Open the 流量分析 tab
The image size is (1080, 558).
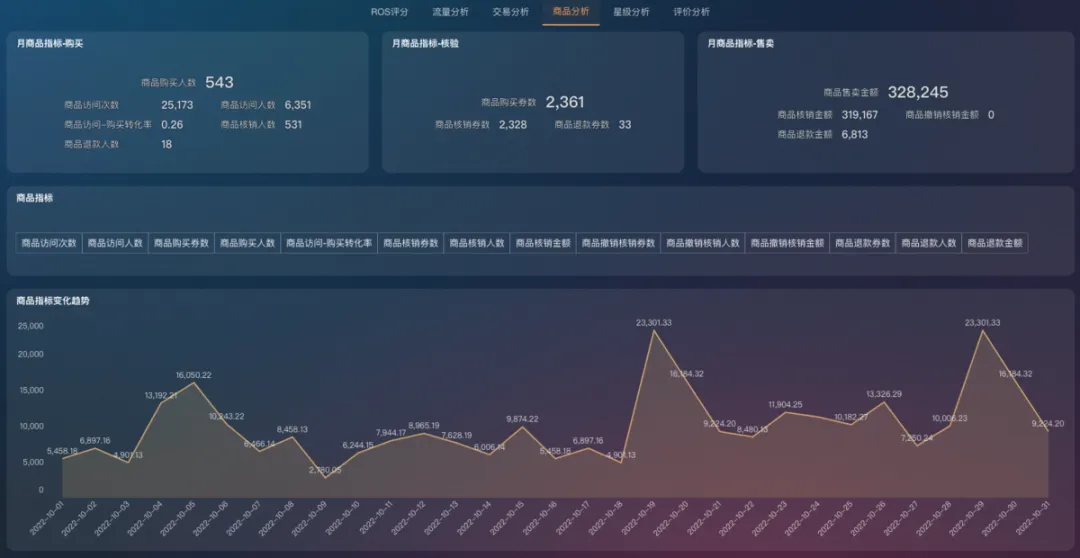pos(450,12)
